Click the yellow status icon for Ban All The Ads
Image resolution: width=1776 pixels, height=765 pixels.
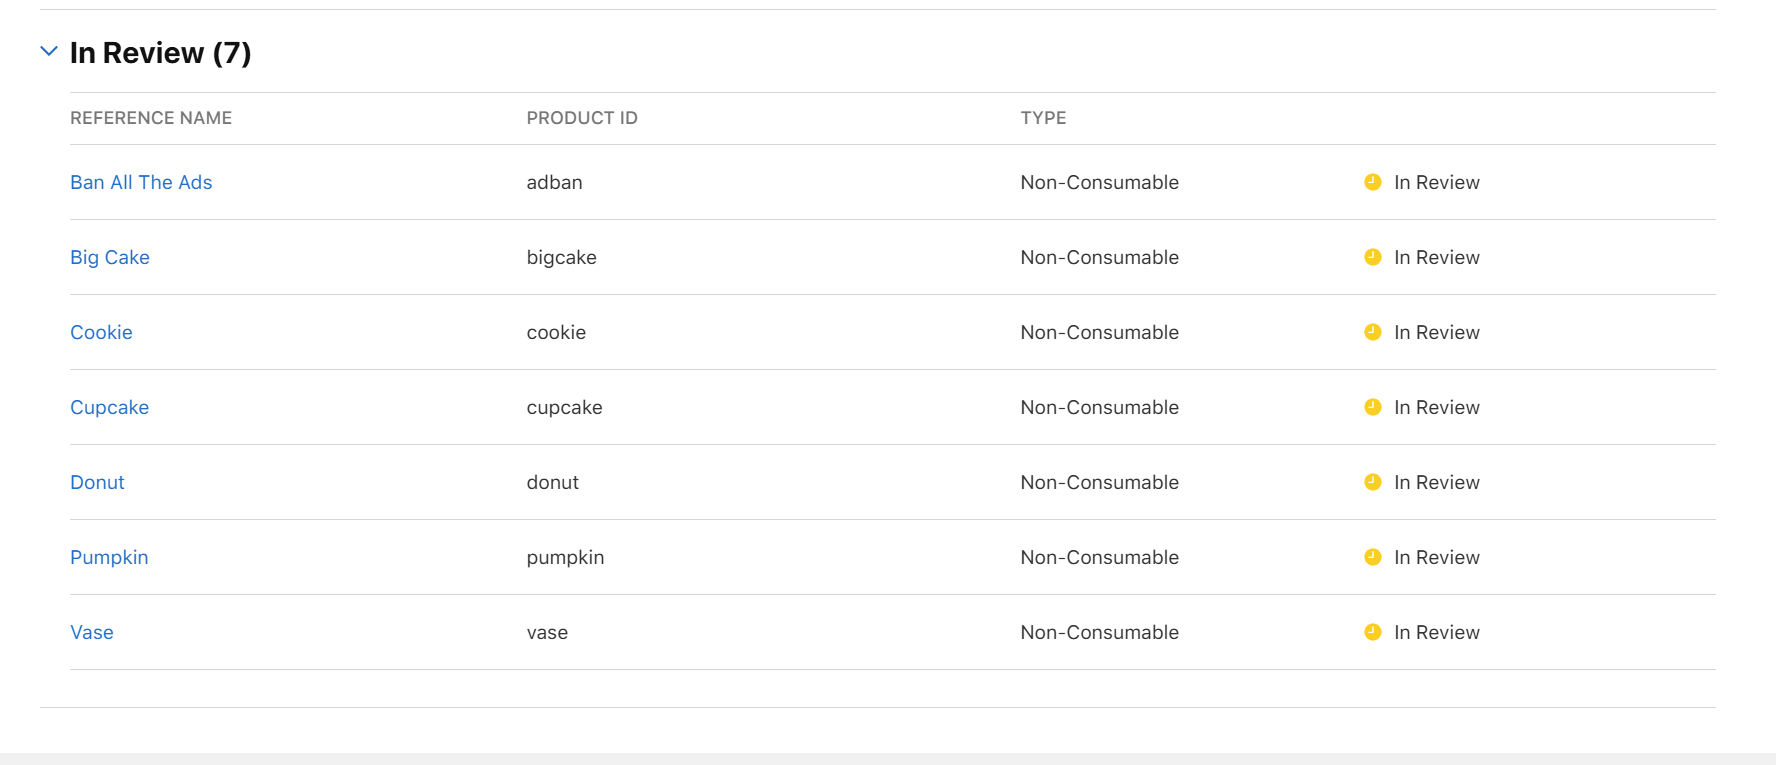(x=1373, y=182)
